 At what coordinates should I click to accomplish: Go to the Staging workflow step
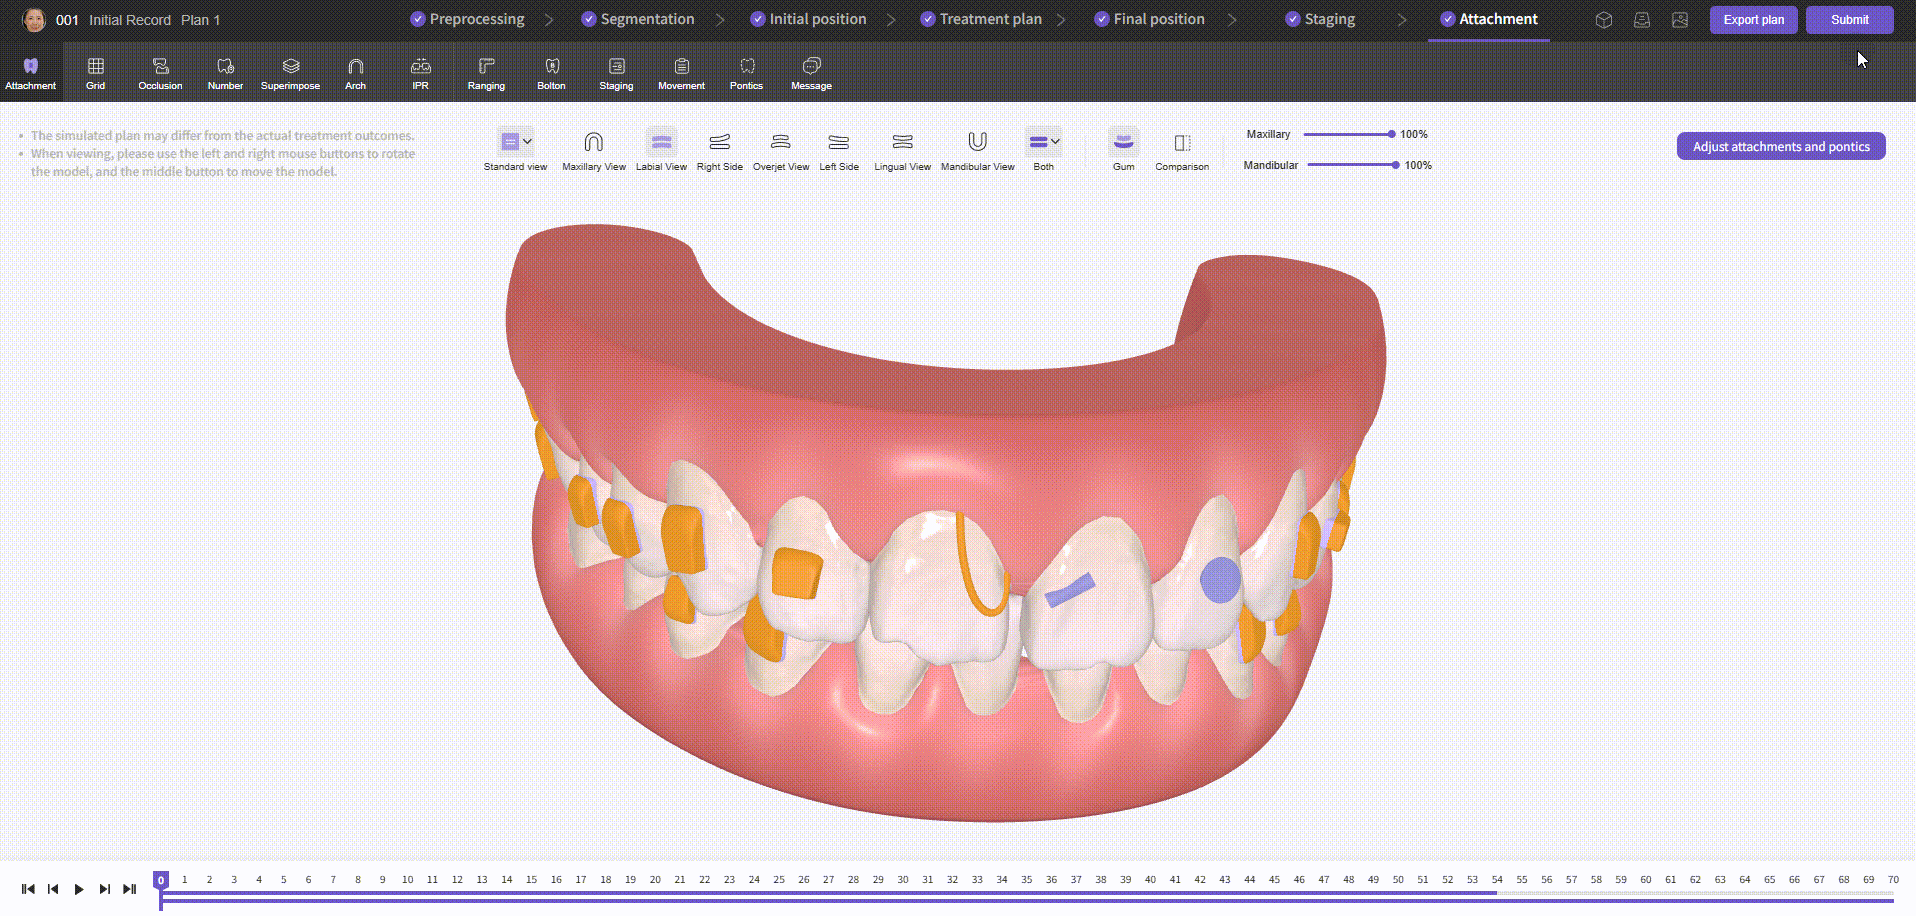point(1320,19)
